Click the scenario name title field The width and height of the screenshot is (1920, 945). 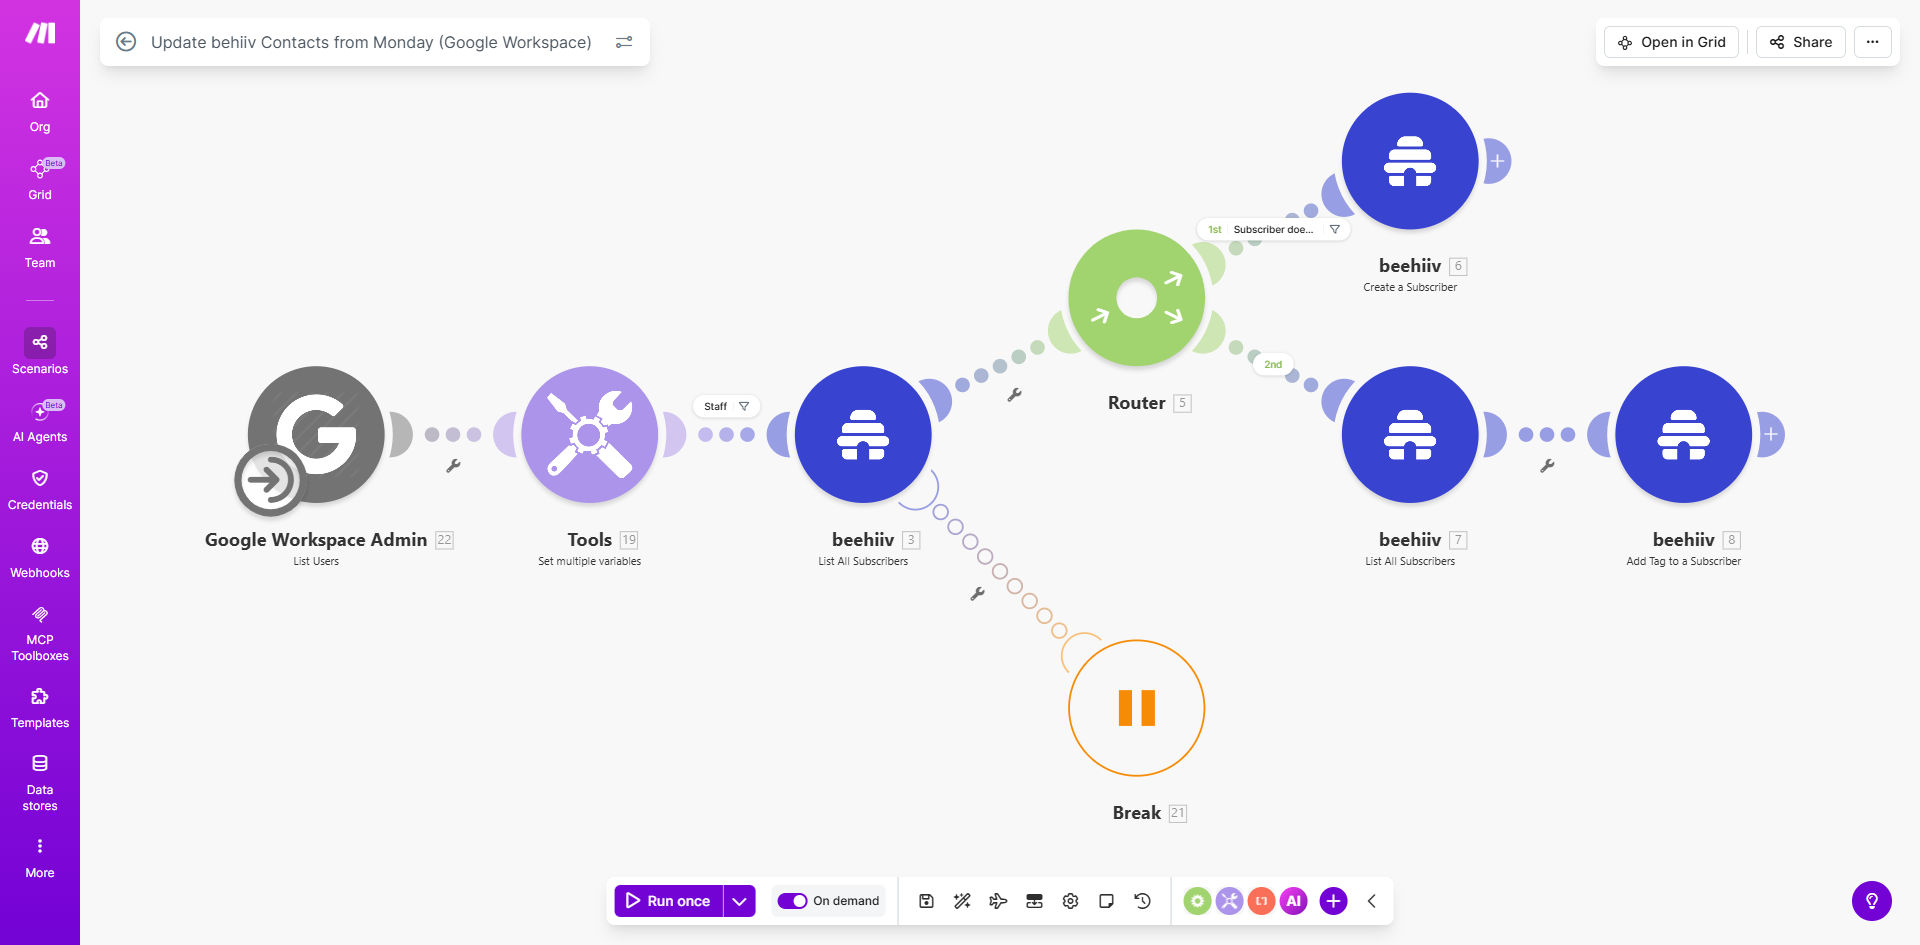click(x=371, y=42)
